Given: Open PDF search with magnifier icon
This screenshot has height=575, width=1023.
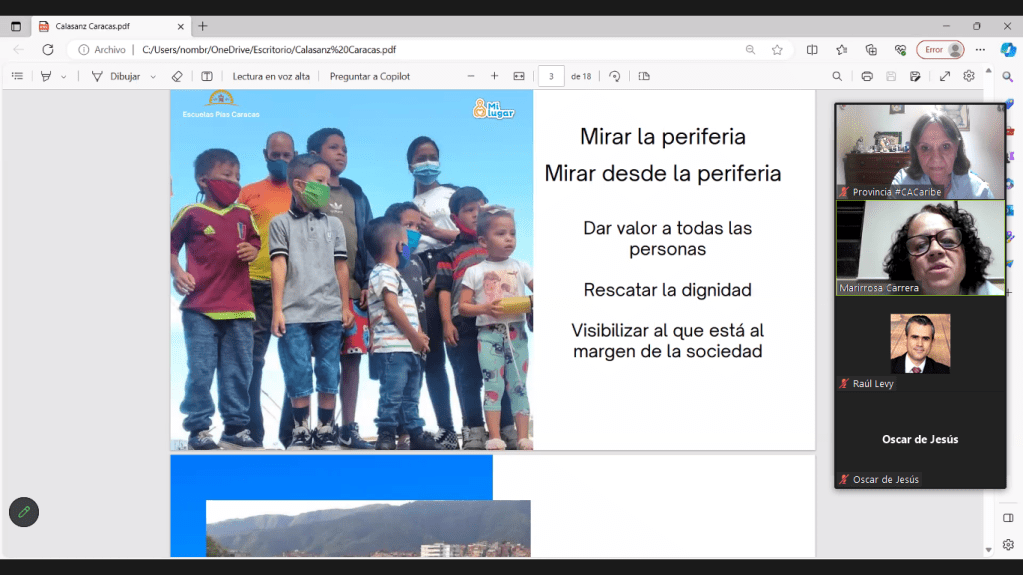Looking at the screenshot, I should [x=838, y=76].
